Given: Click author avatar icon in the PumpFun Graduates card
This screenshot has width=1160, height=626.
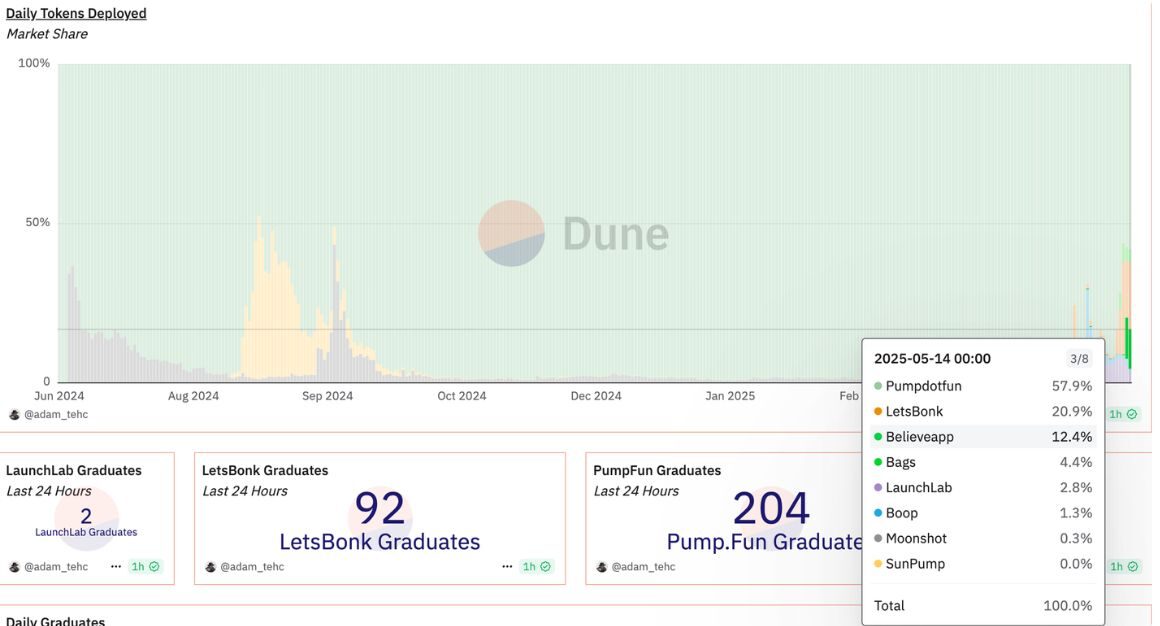Looking at the screenshot, I should click(601, 567).
